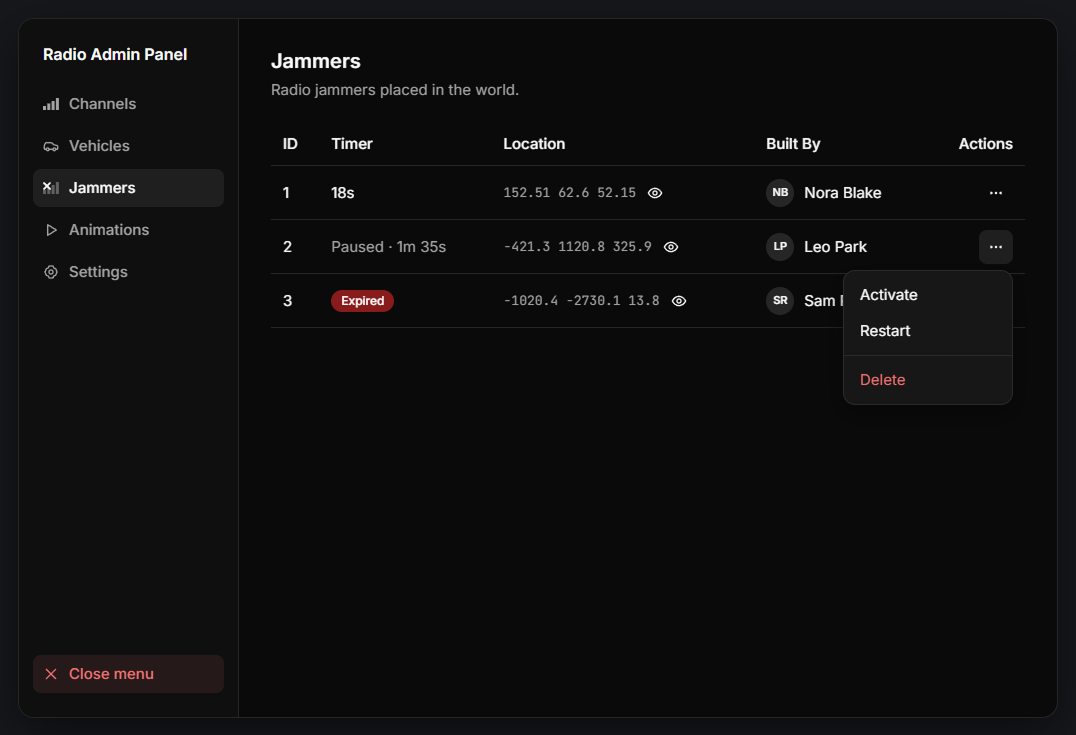
Task: Click the Location column header
Action: (x=534, y=144)
